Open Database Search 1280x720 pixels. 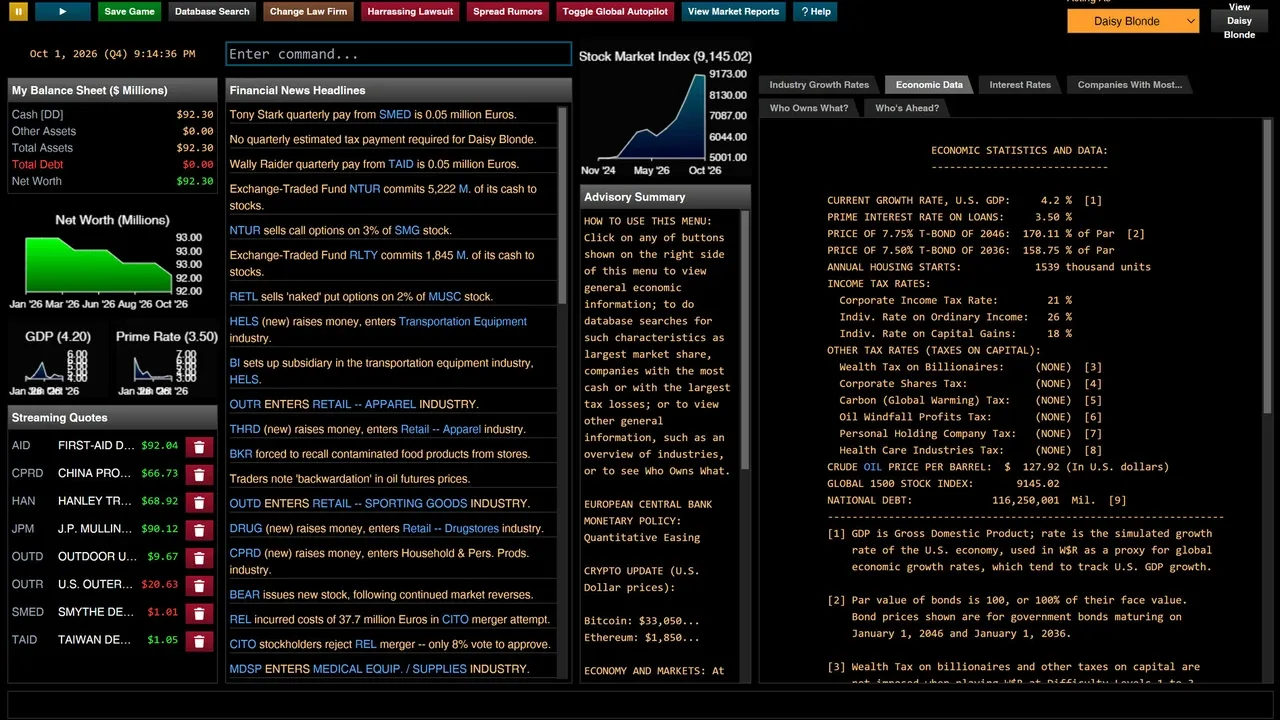click(212, 12)
